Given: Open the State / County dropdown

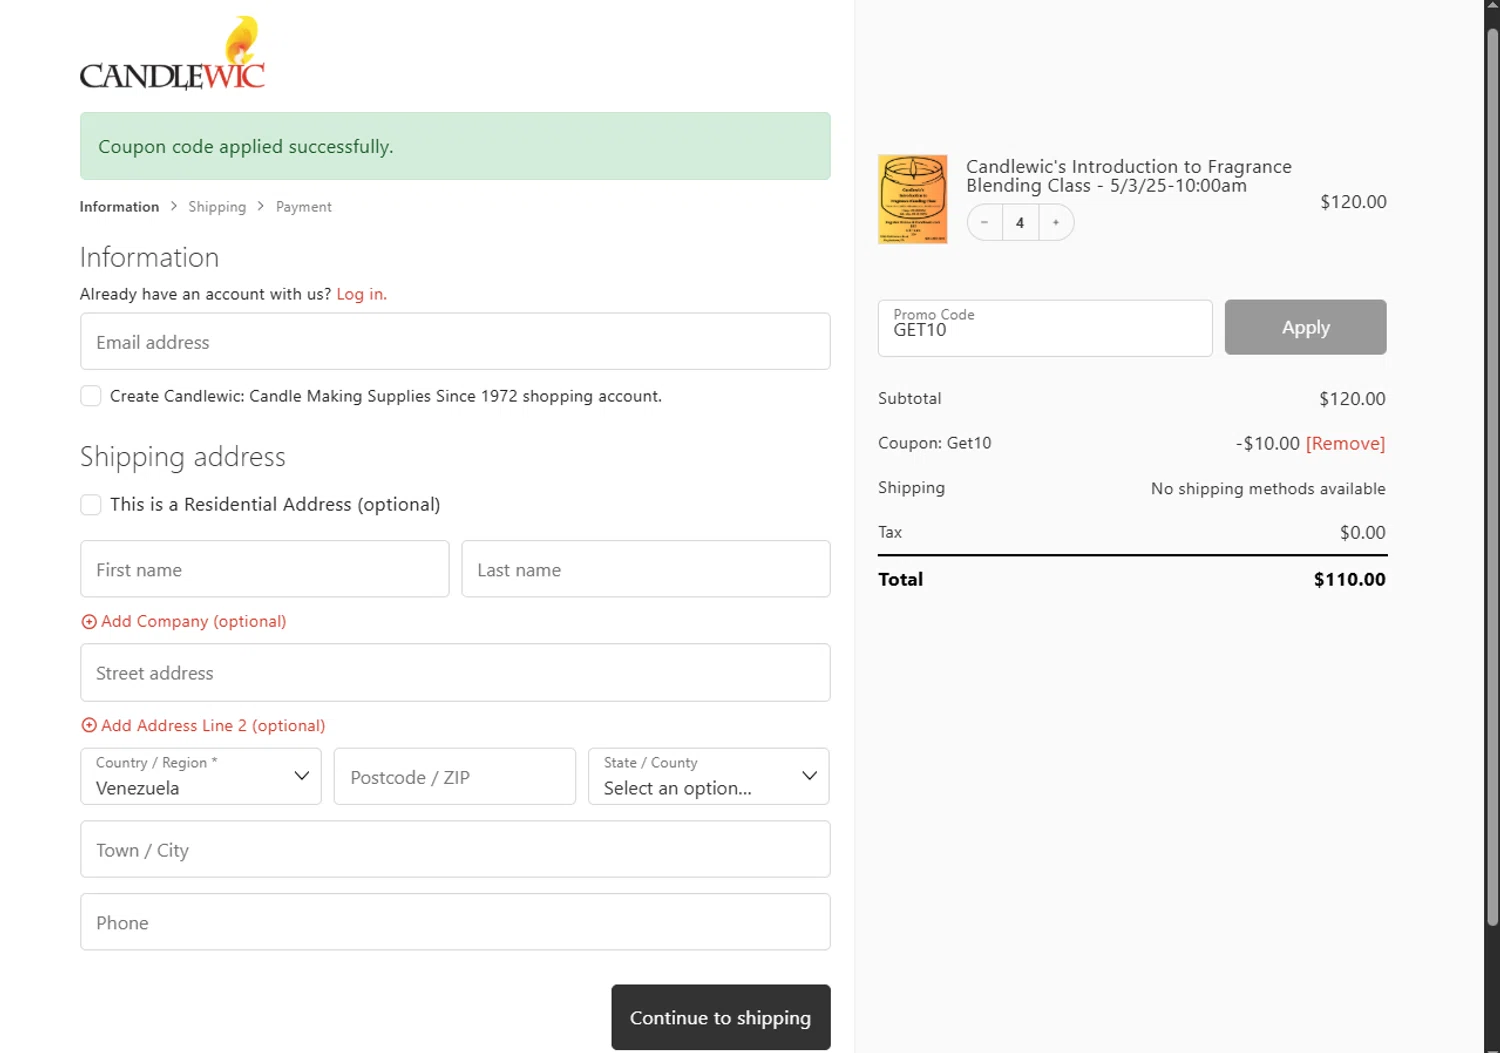Looking at the screenshot, I should pos(709,776).
